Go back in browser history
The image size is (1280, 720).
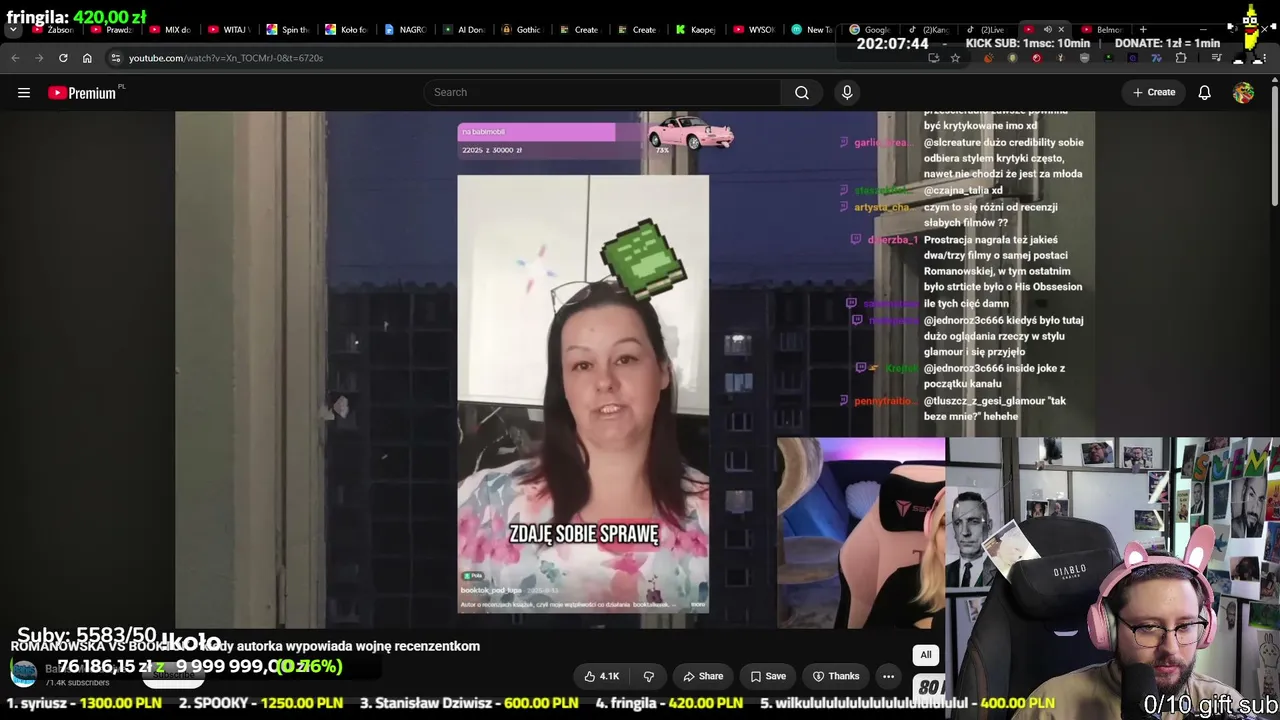15,58
